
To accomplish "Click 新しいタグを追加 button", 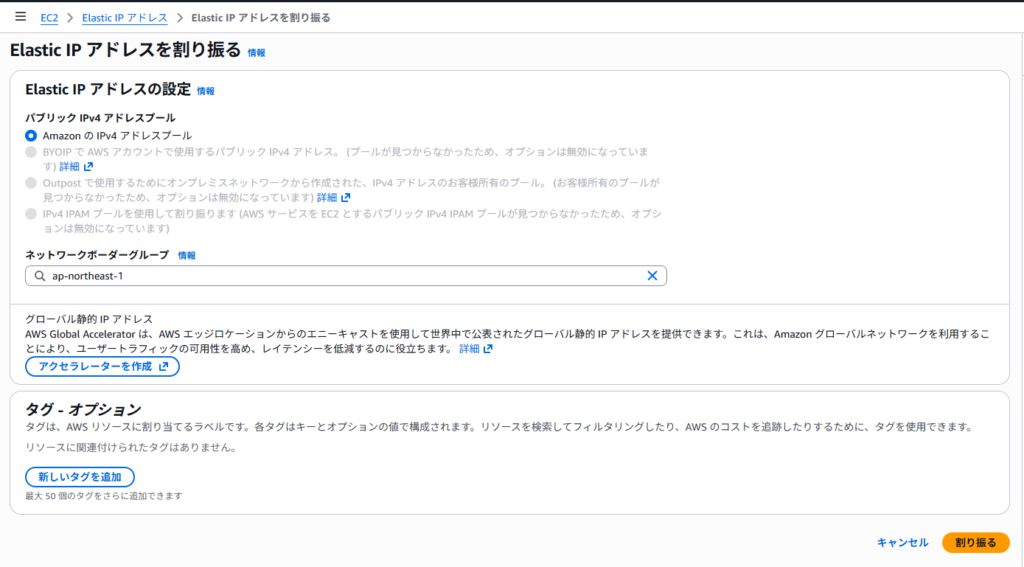I will [x=80, y=477].
